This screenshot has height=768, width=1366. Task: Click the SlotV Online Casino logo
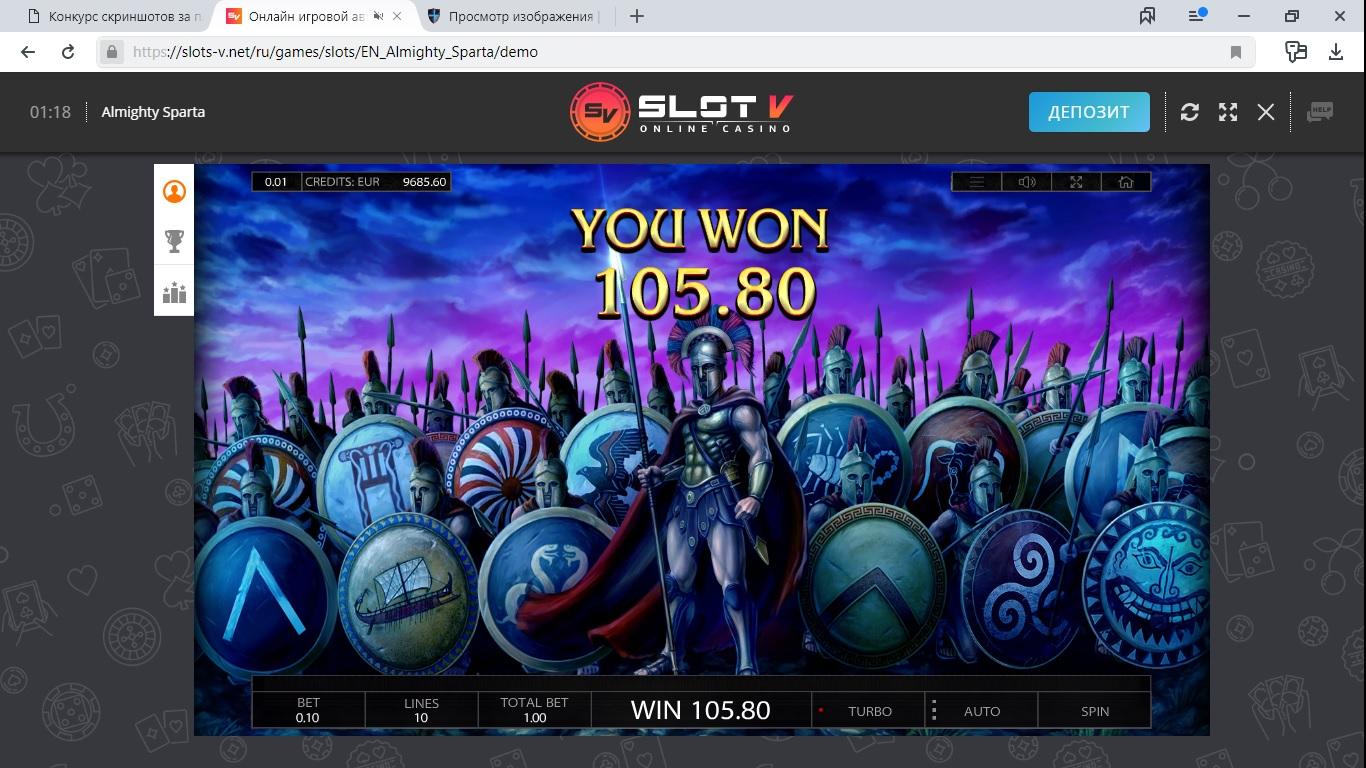coord(682,112)
